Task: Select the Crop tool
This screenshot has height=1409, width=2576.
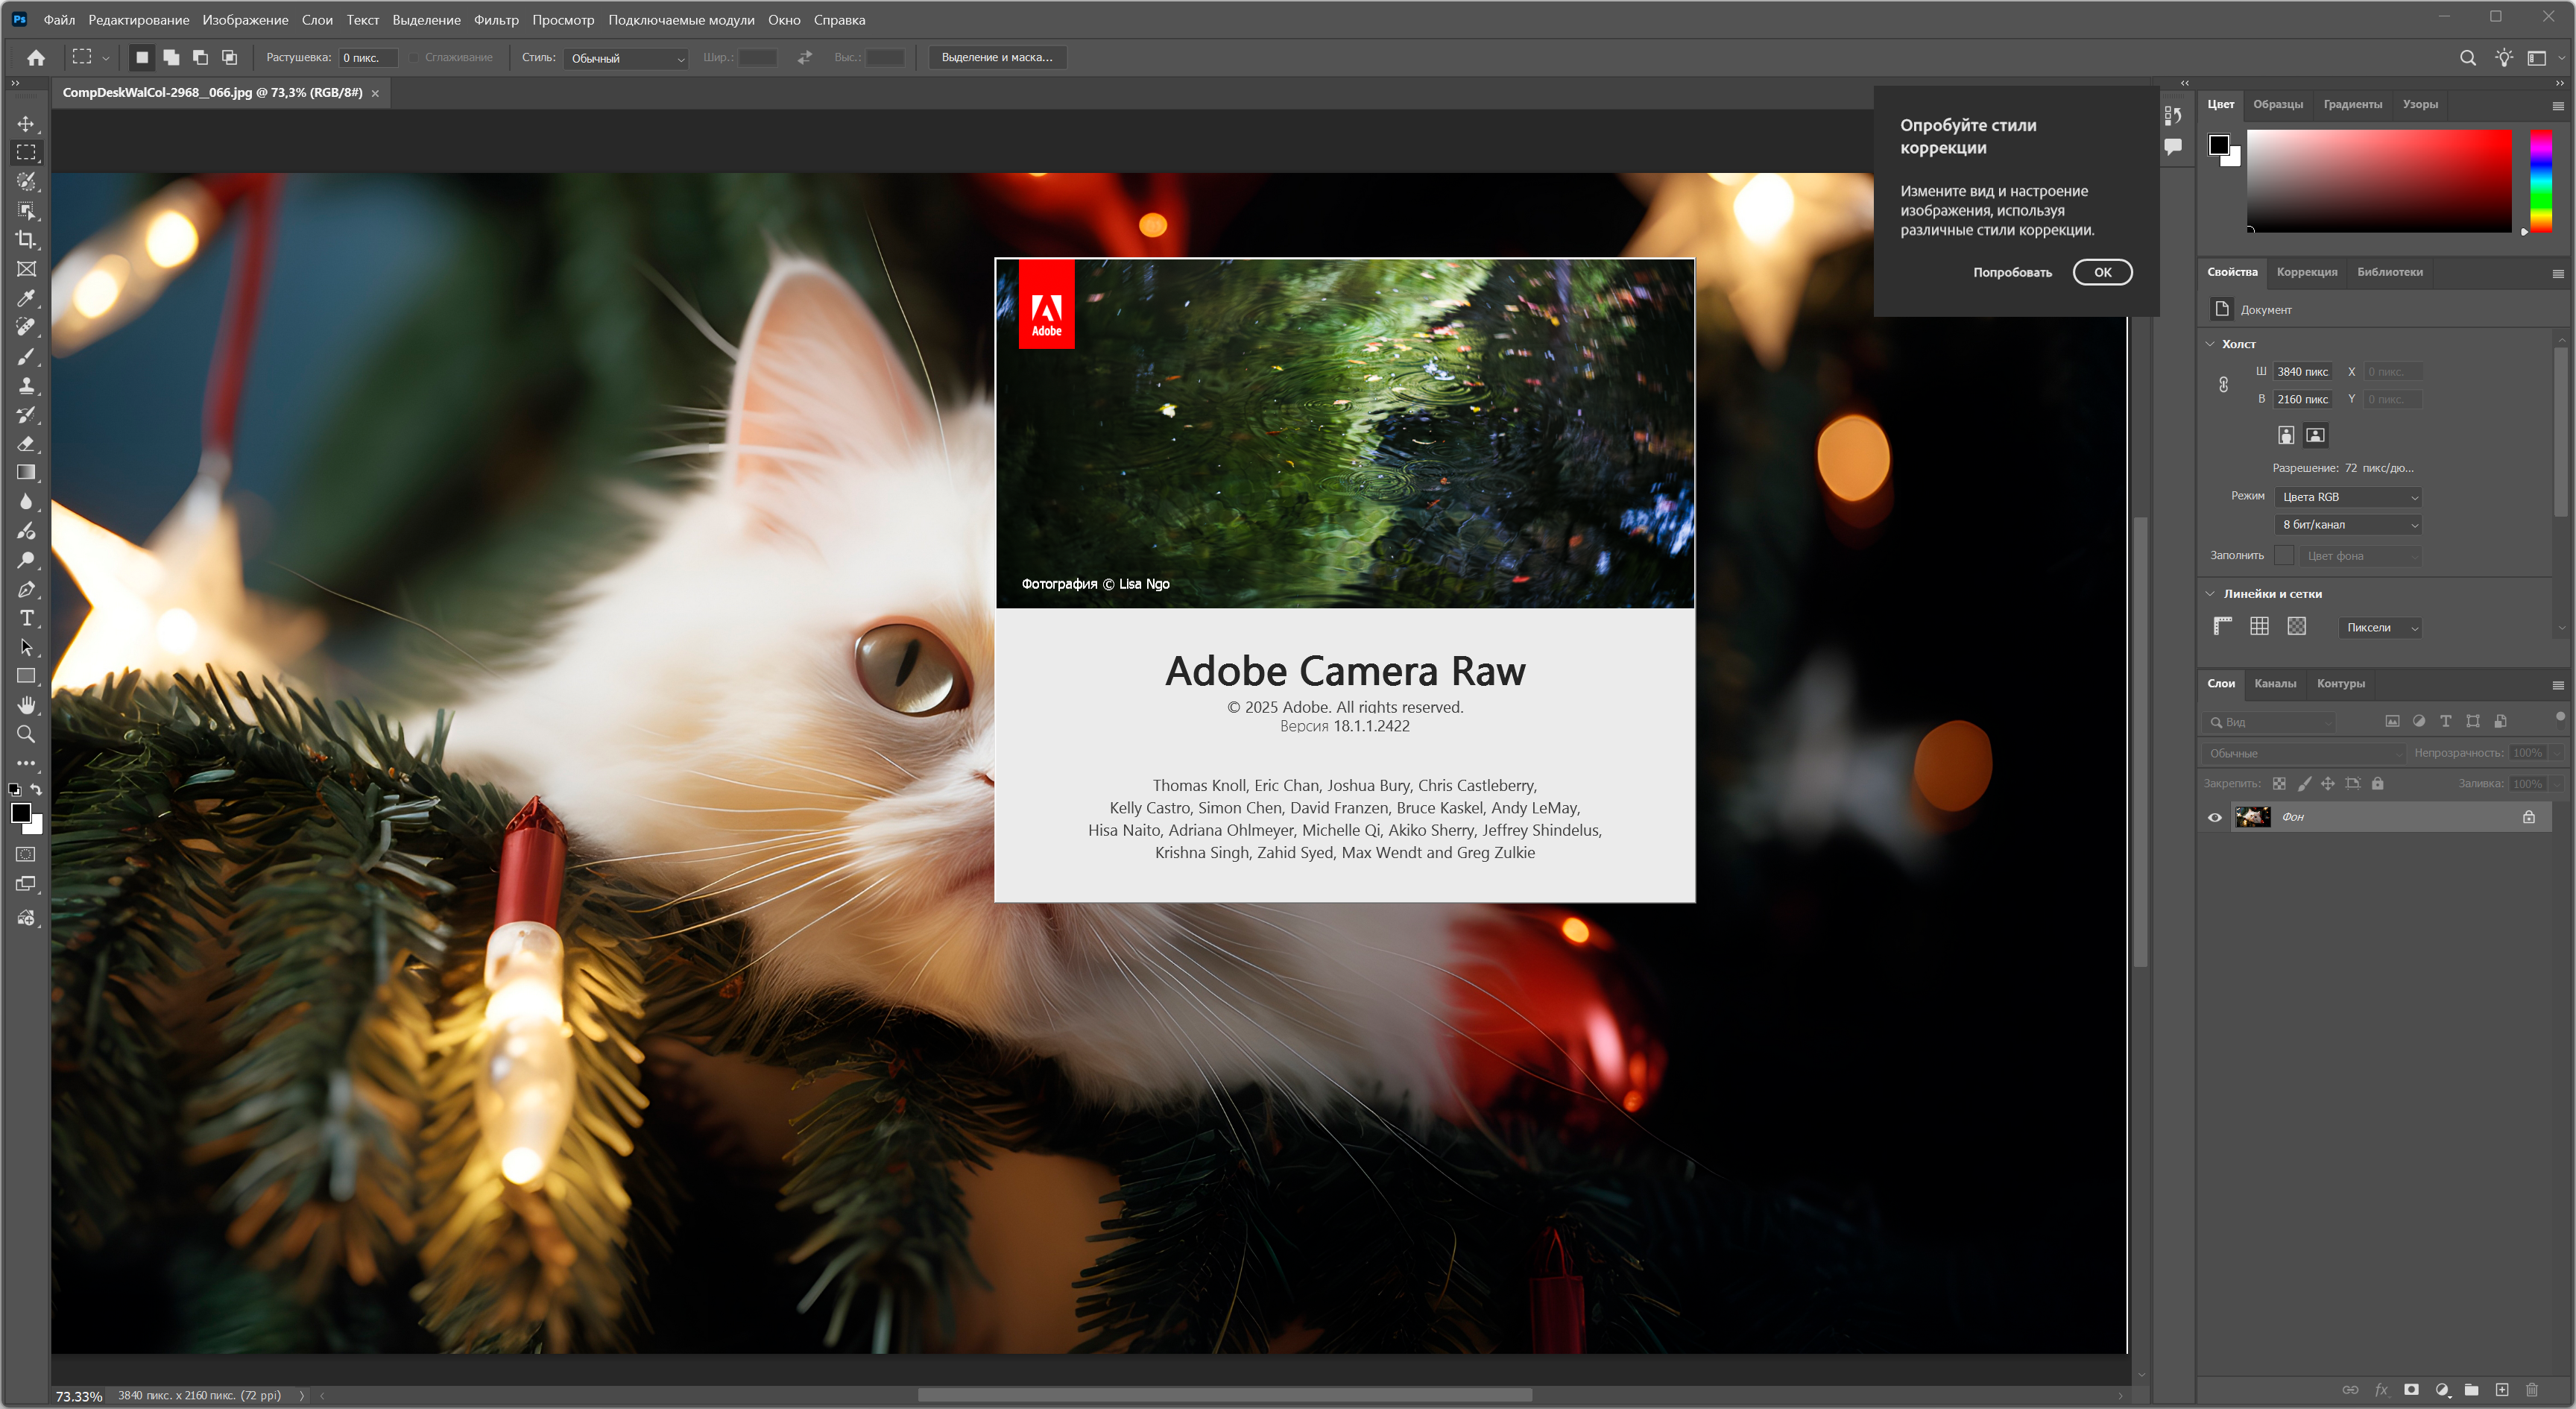Action: (x=26, y=239)
